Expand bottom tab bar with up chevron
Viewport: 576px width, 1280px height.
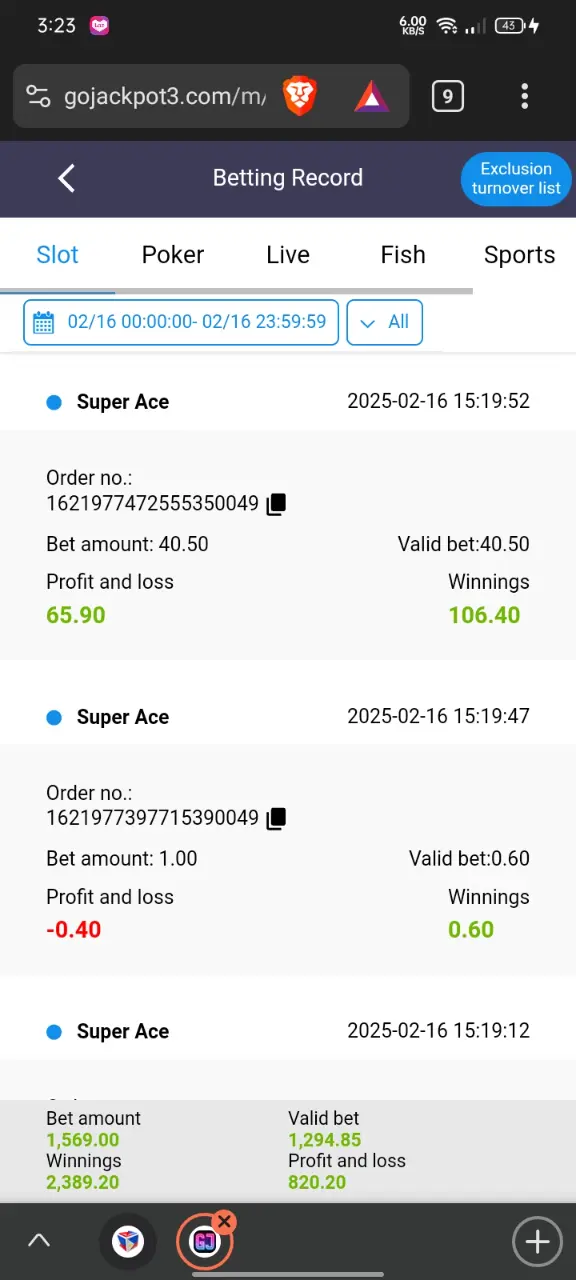(39, 1242)
